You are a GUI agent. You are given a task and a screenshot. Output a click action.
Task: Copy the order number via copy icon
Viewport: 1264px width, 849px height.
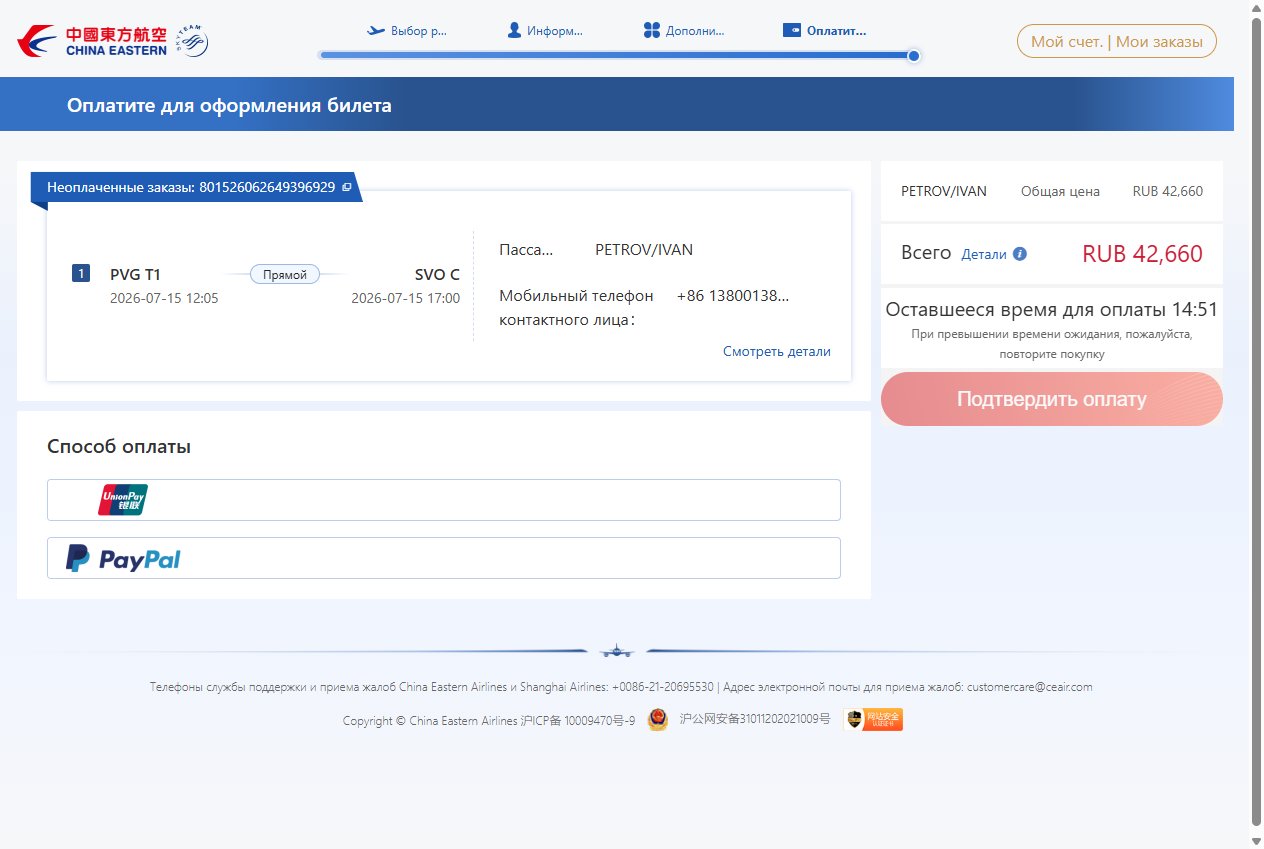pos(347,187)
